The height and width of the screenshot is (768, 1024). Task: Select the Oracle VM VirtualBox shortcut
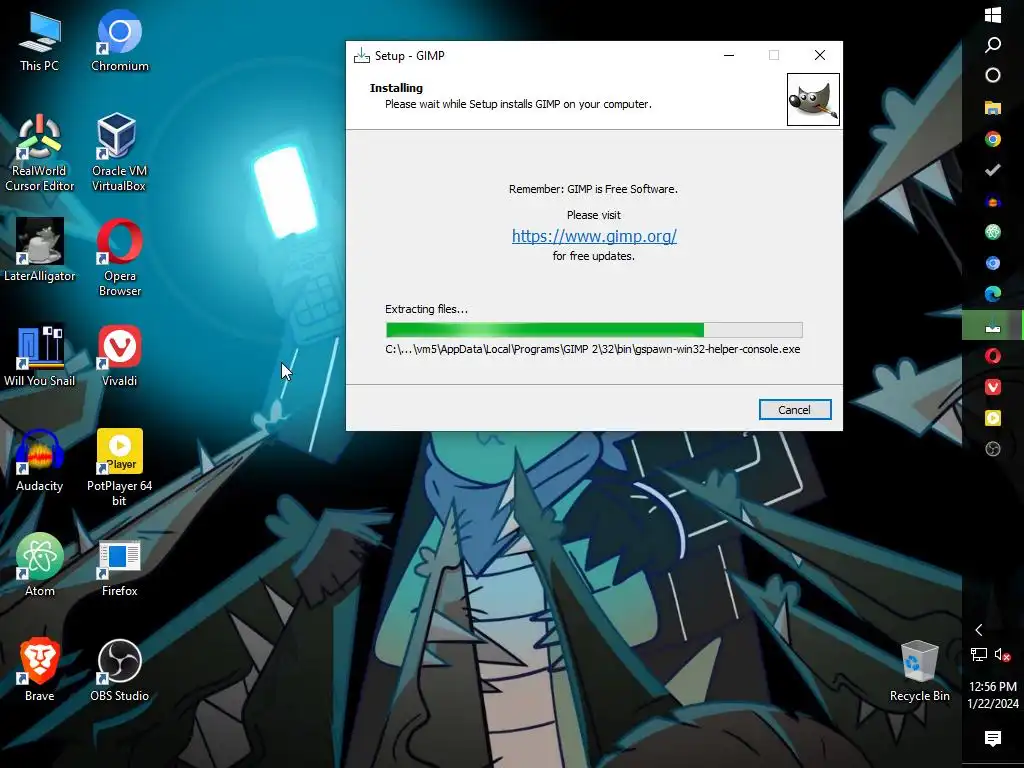pos(119,153)
